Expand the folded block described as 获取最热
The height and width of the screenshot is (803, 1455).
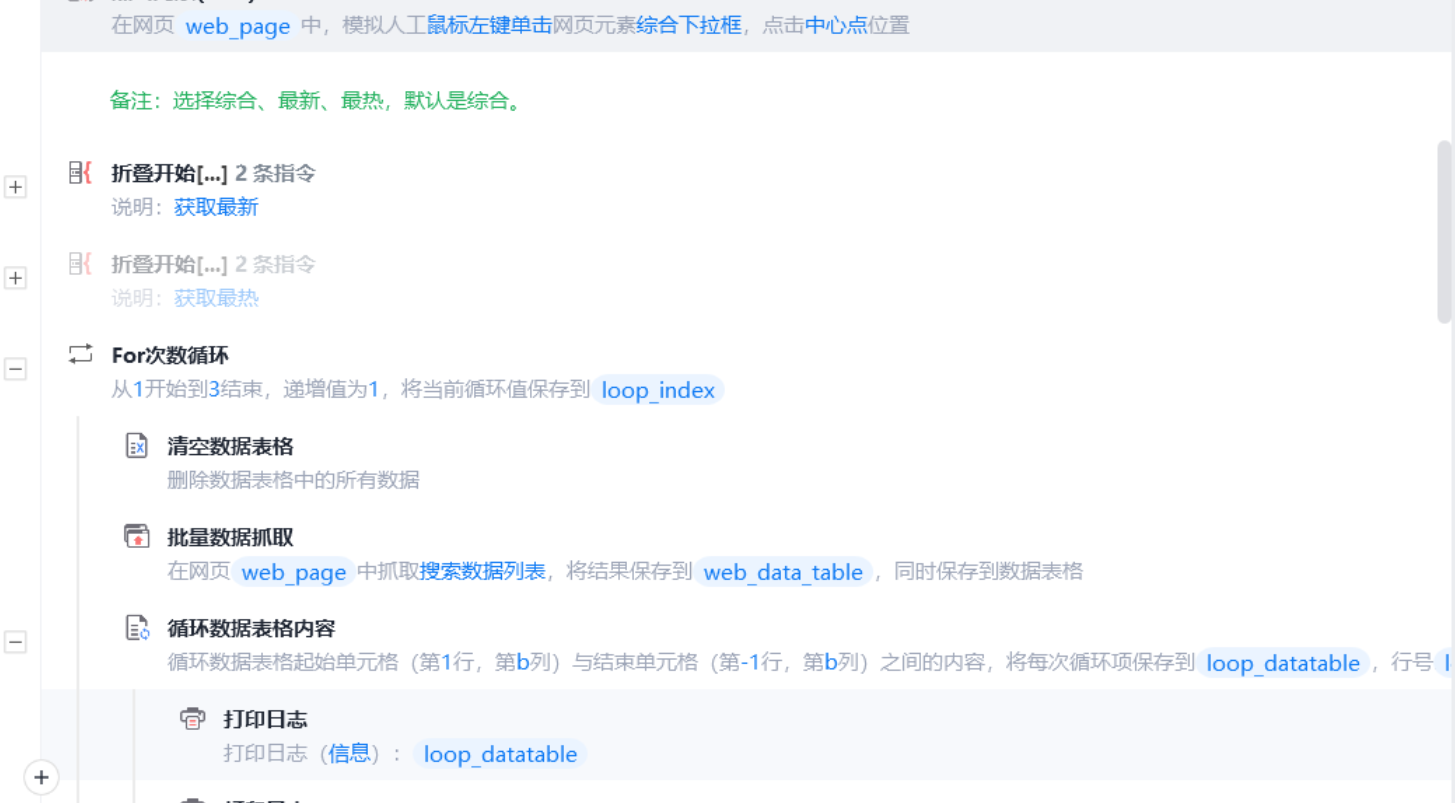point(15,278)
